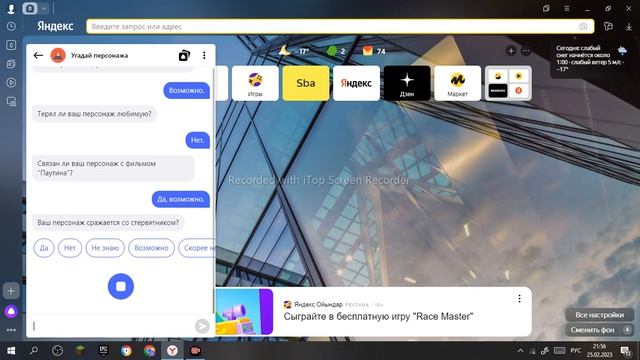The image size is (640, 360).
Task: Open the sidebar tabs counter icon
Action: point(11,45)
